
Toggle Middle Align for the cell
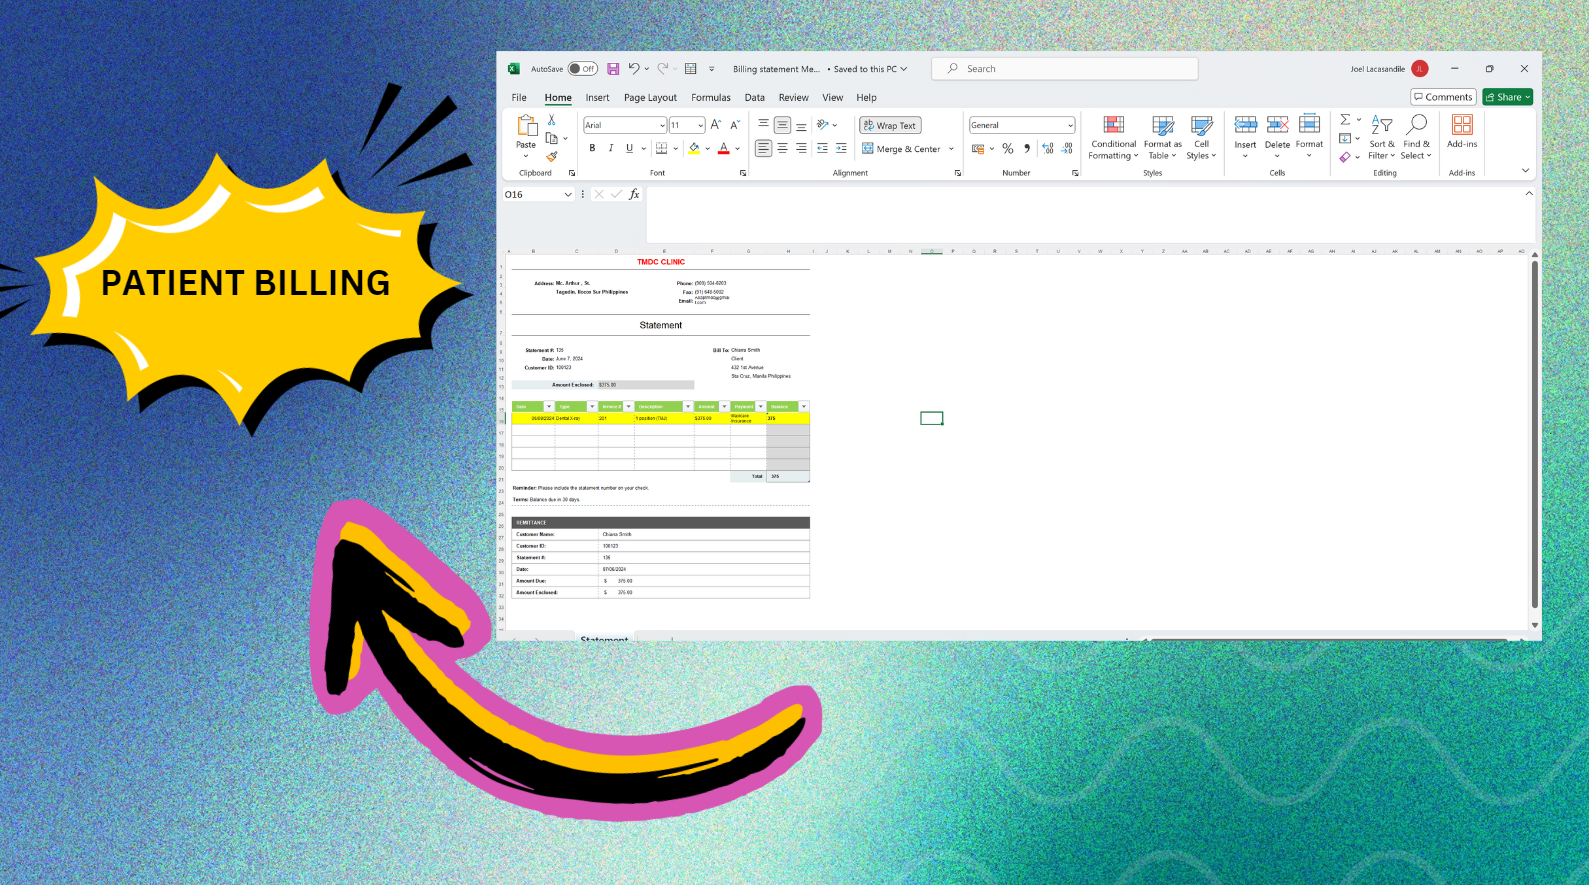tap(783, 125)
